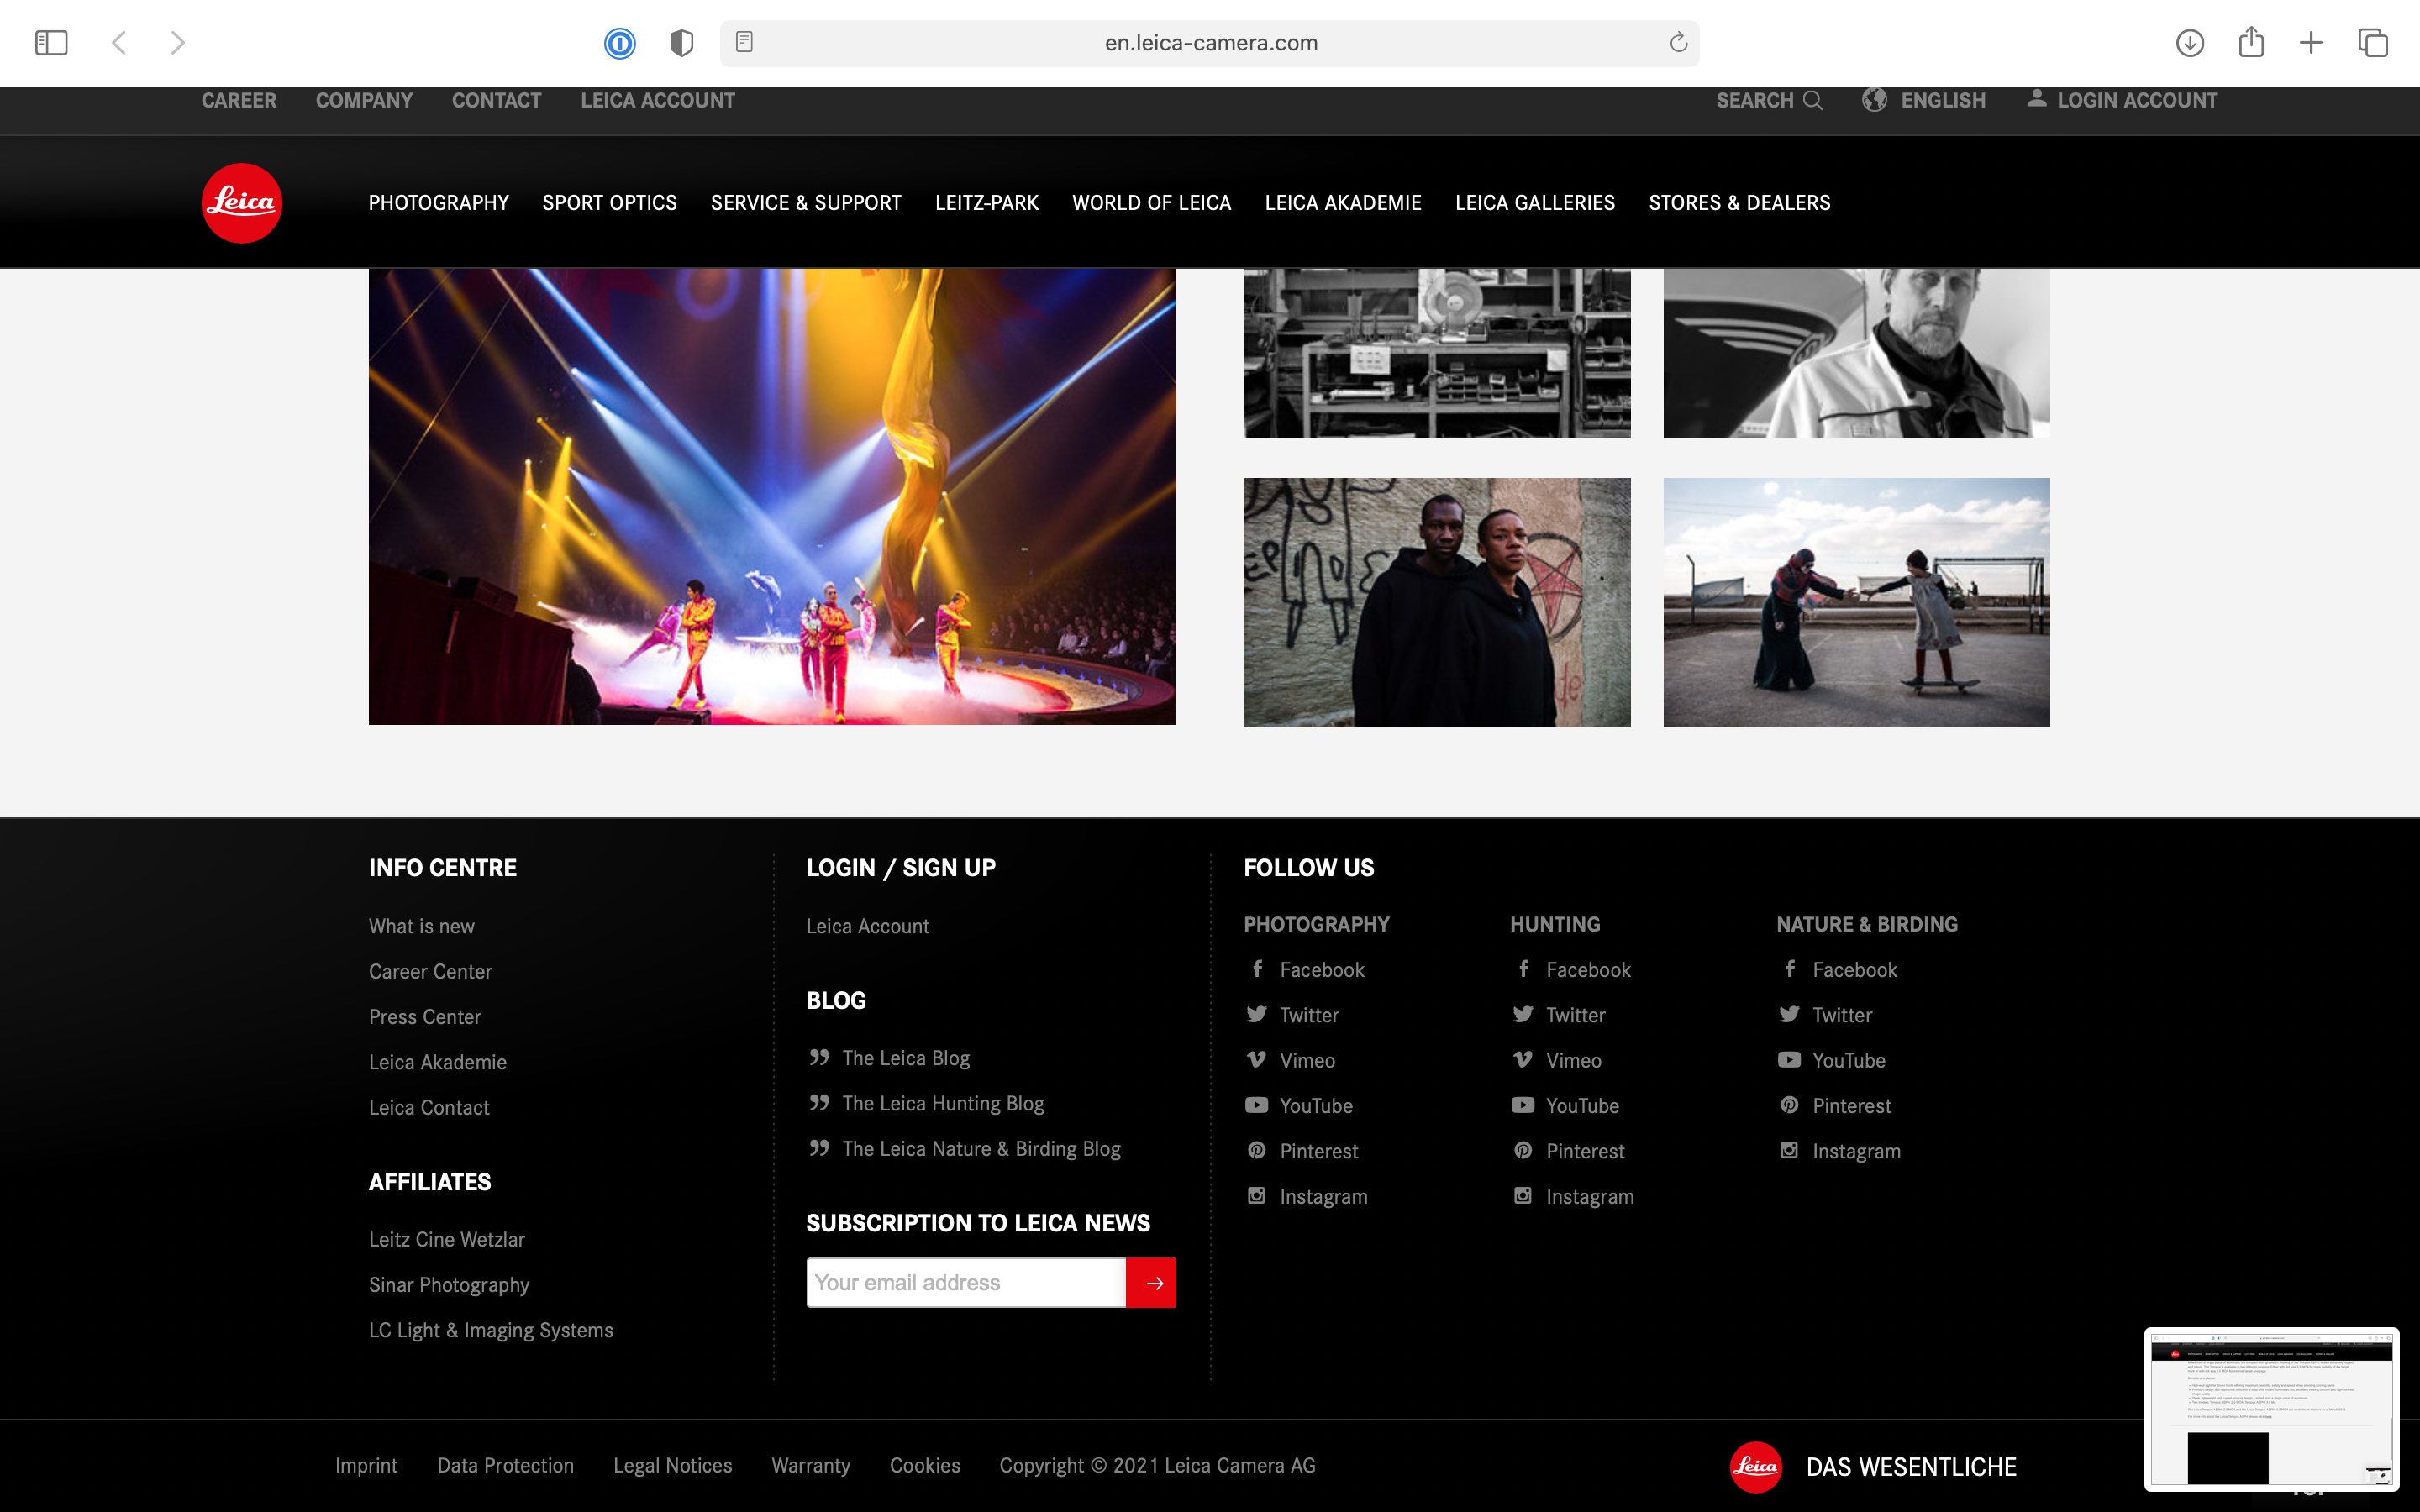Open the graffiti wall portrait photo

(x=1437, y=602)
